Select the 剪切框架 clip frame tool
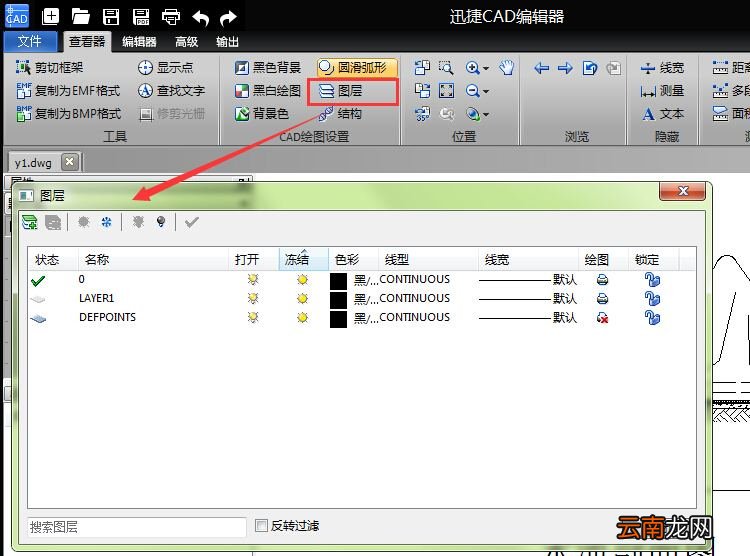 49,67
